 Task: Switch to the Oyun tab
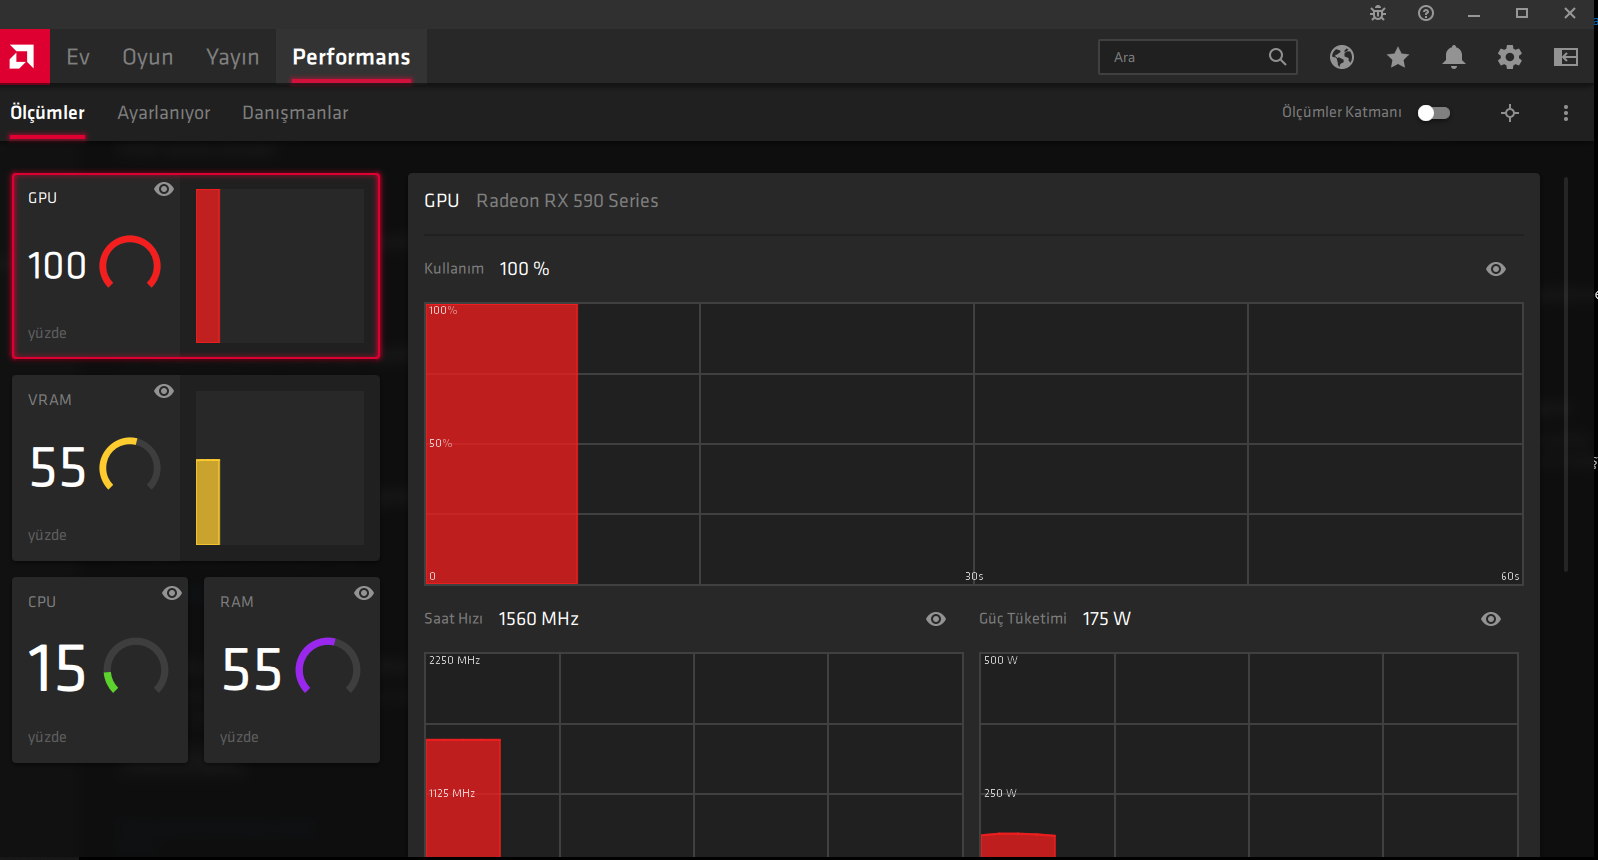tap(148, 57)
